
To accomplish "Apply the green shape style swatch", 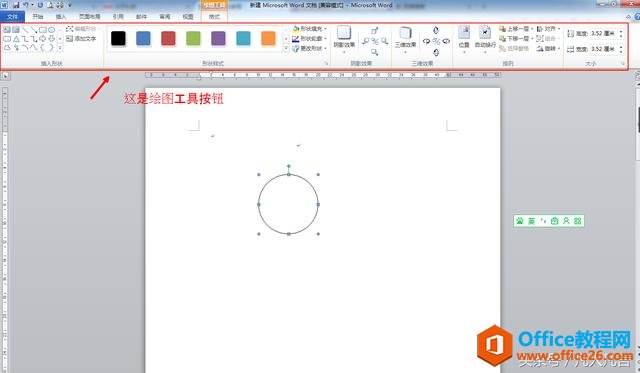I will pyautogui.click(x=193, y=39).
